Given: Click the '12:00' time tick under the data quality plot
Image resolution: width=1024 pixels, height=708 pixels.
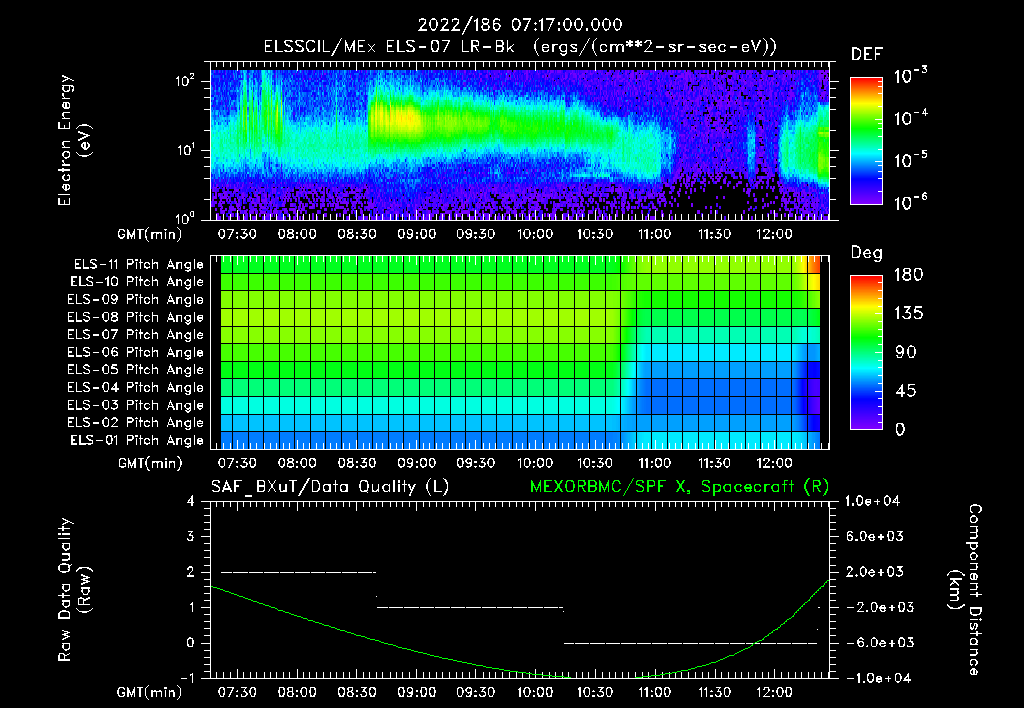Looking at the screenshot, I should click(x=774, y=692).
